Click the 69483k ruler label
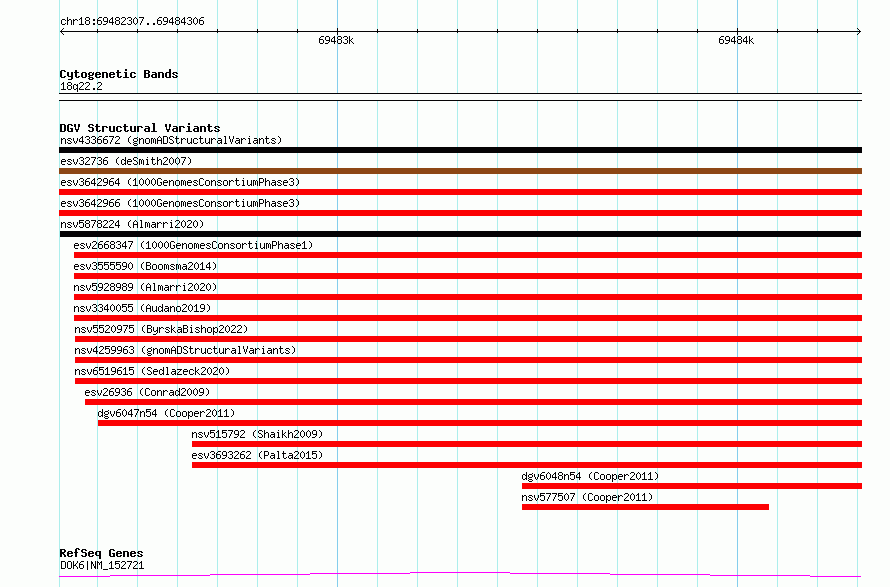This screenshot has width=890, height=587. coord(336,41)
